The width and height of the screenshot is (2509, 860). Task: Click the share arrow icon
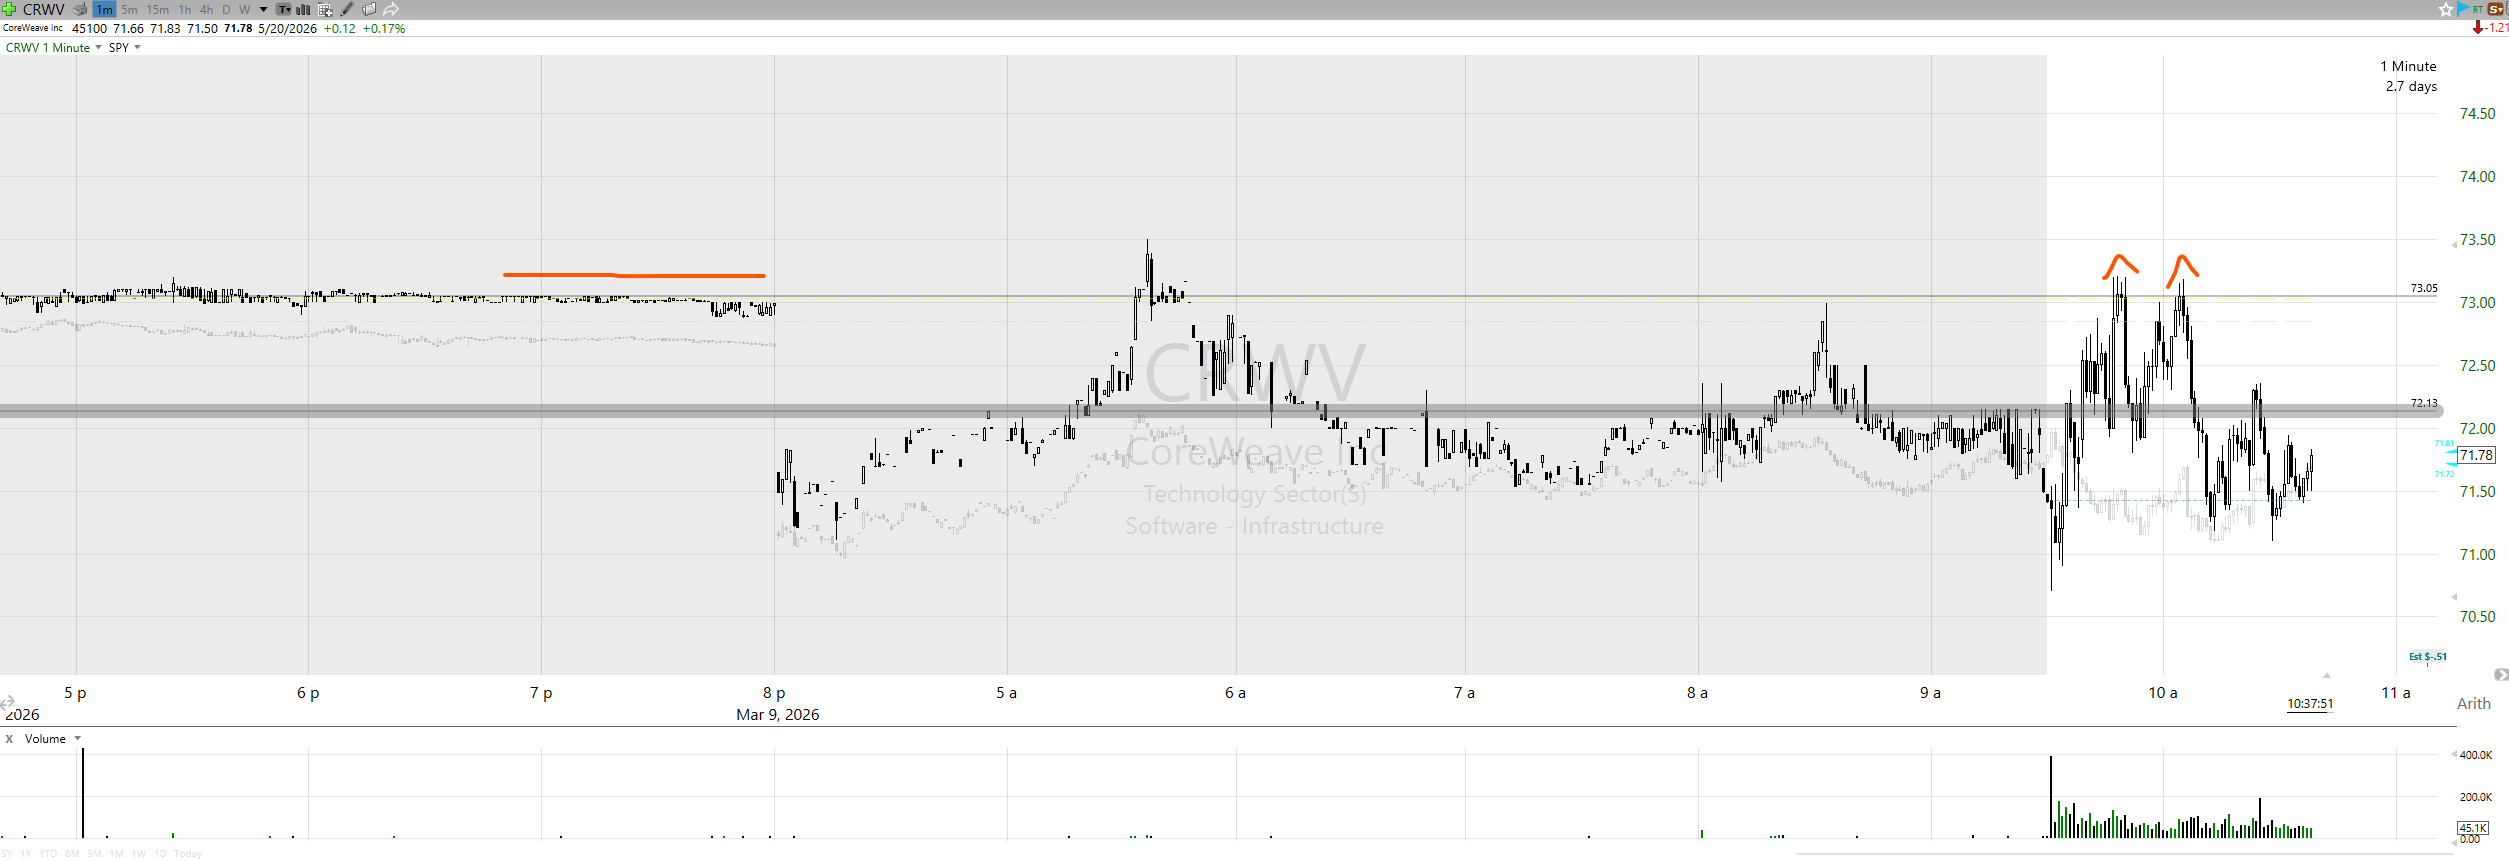click(x=391, y=9)
